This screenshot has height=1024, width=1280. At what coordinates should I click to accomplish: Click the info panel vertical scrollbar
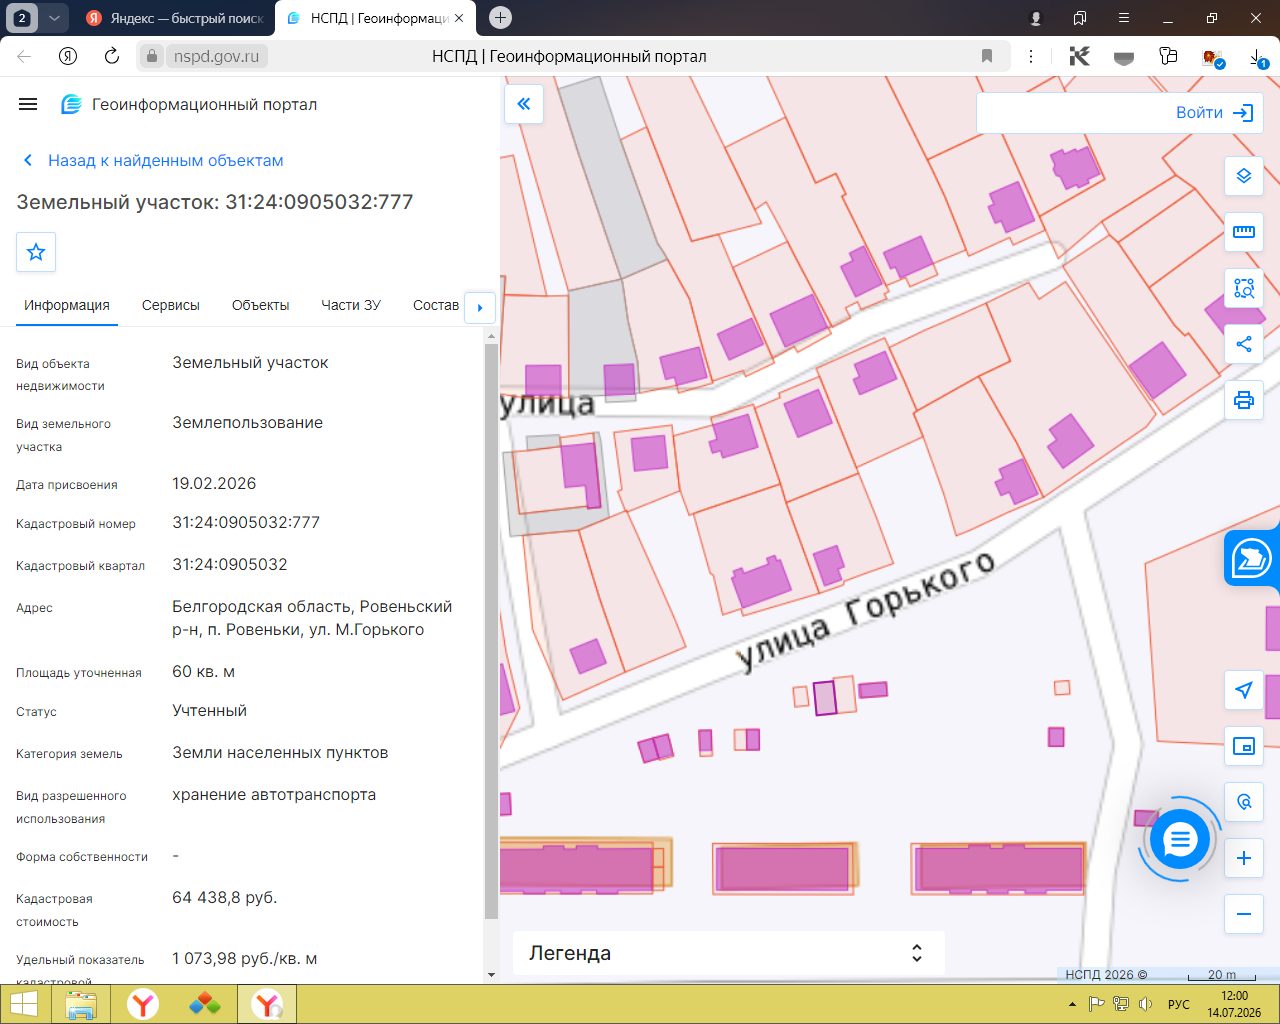pyautogui.click(x=491, y=630)
